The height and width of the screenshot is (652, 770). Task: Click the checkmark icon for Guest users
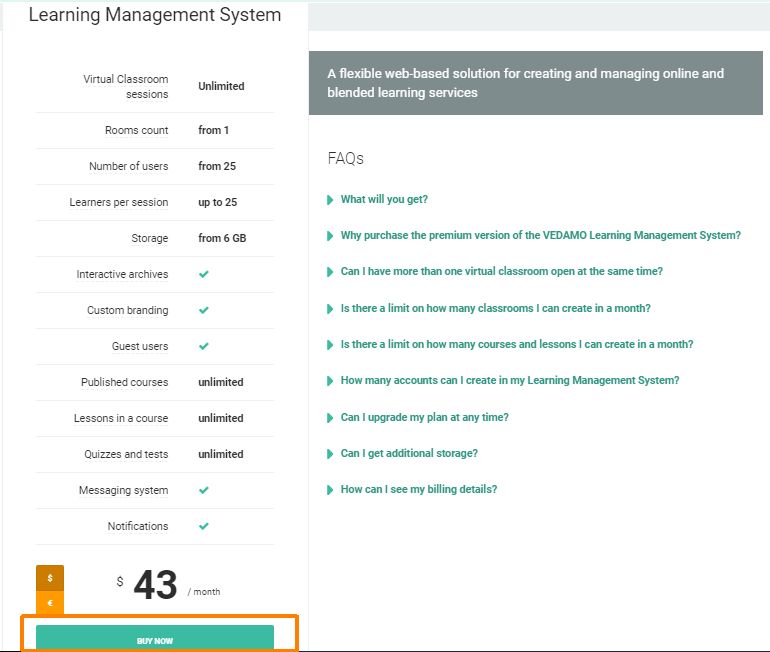click(204, 346)
